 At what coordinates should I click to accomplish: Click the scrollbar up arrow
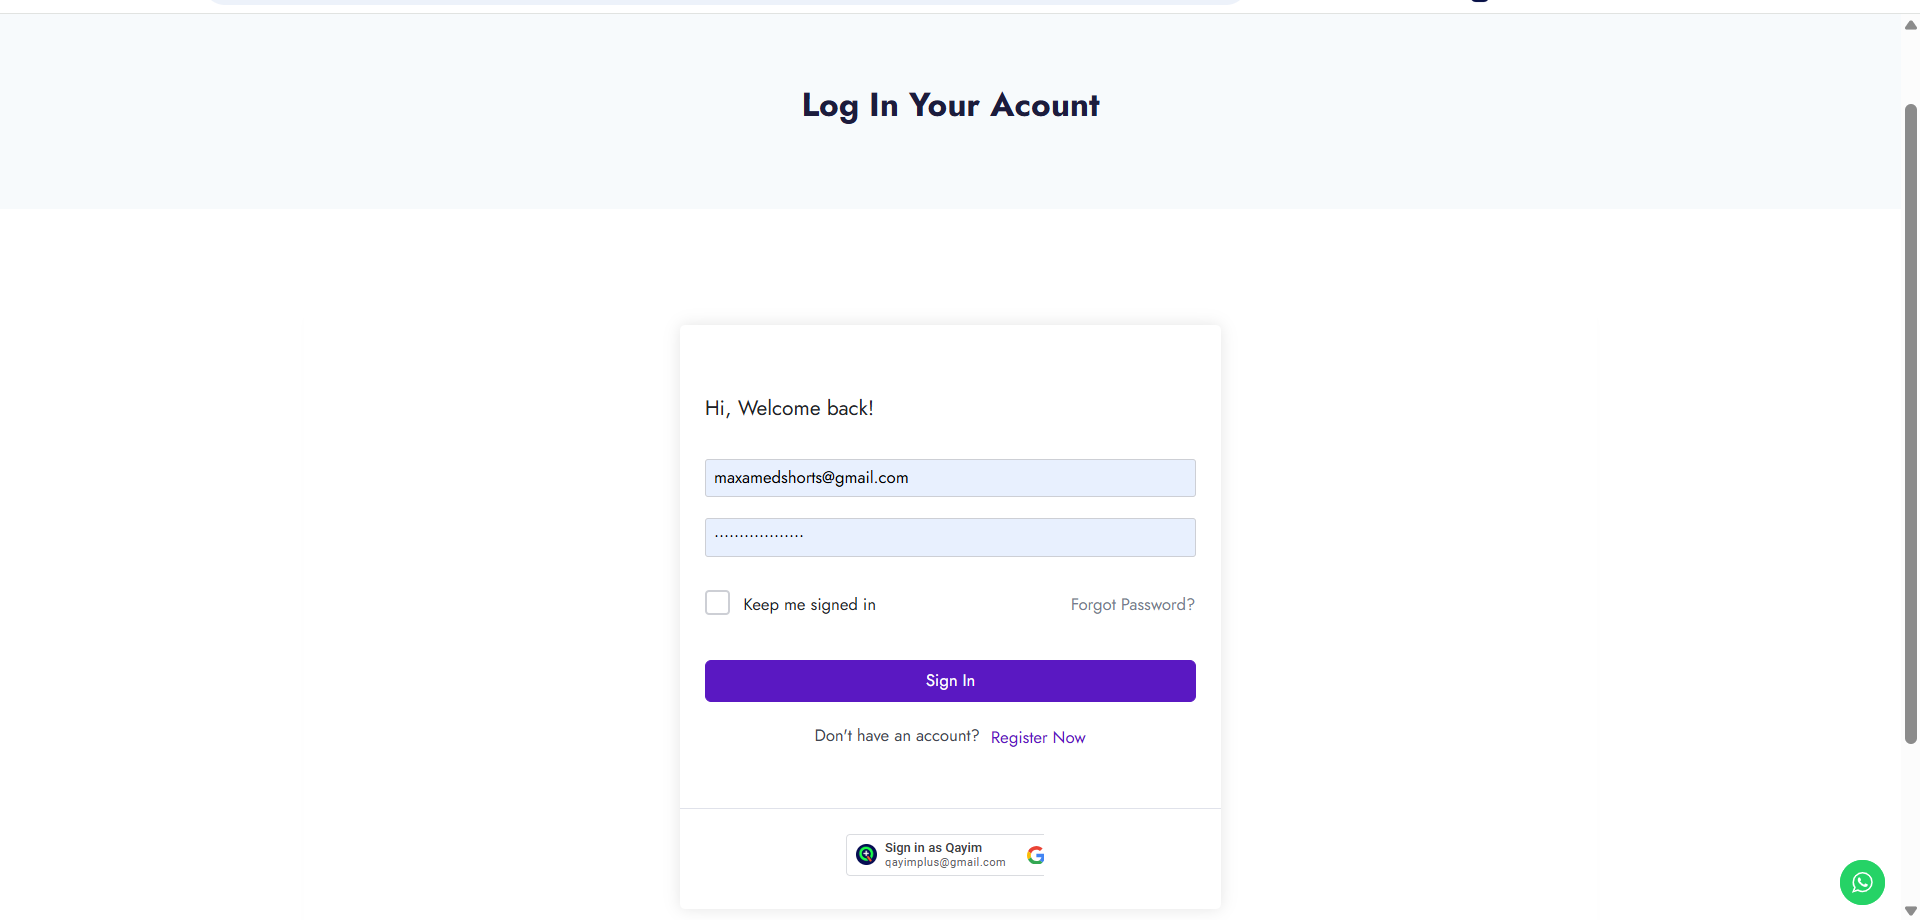(x=1910, y=25)
